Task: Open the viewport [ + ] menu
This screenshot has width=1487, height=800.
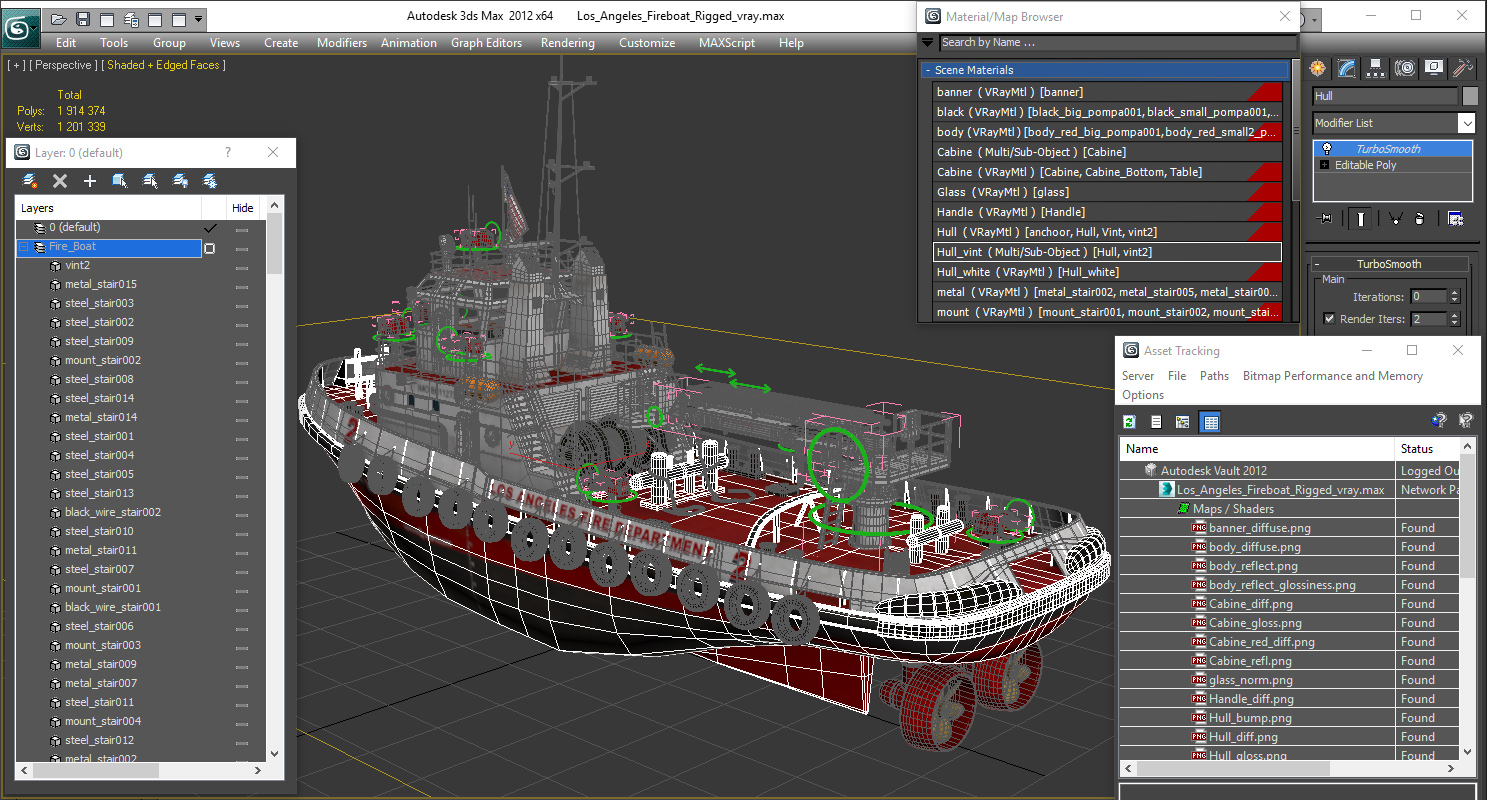Action: 16,65
